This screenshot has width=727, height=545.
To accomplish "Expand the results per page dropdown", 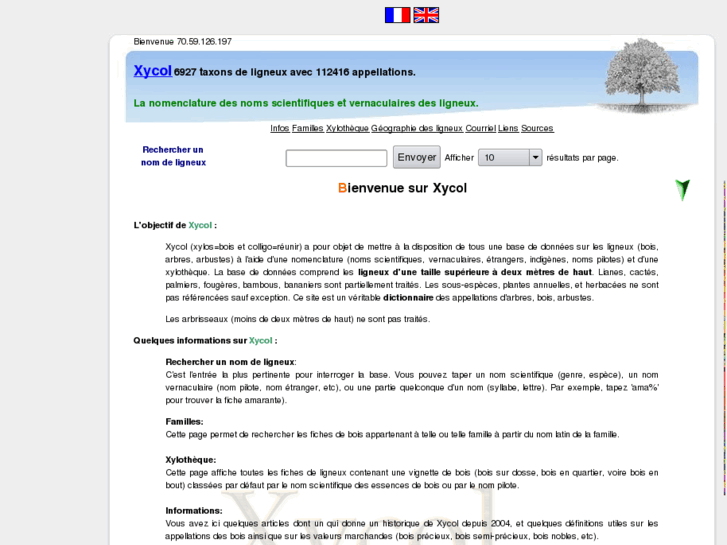I will pyautogui.click(x=510, y=158).
